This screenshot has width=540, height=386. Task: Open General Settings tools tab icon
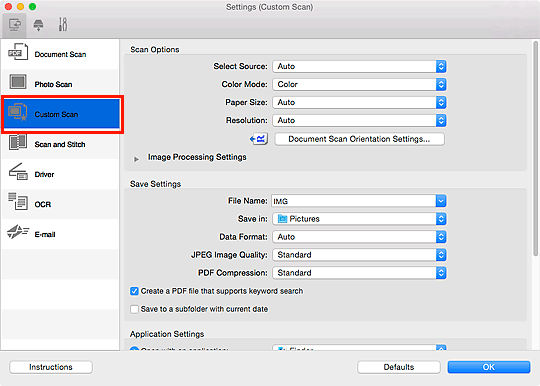tap(63, 24)
